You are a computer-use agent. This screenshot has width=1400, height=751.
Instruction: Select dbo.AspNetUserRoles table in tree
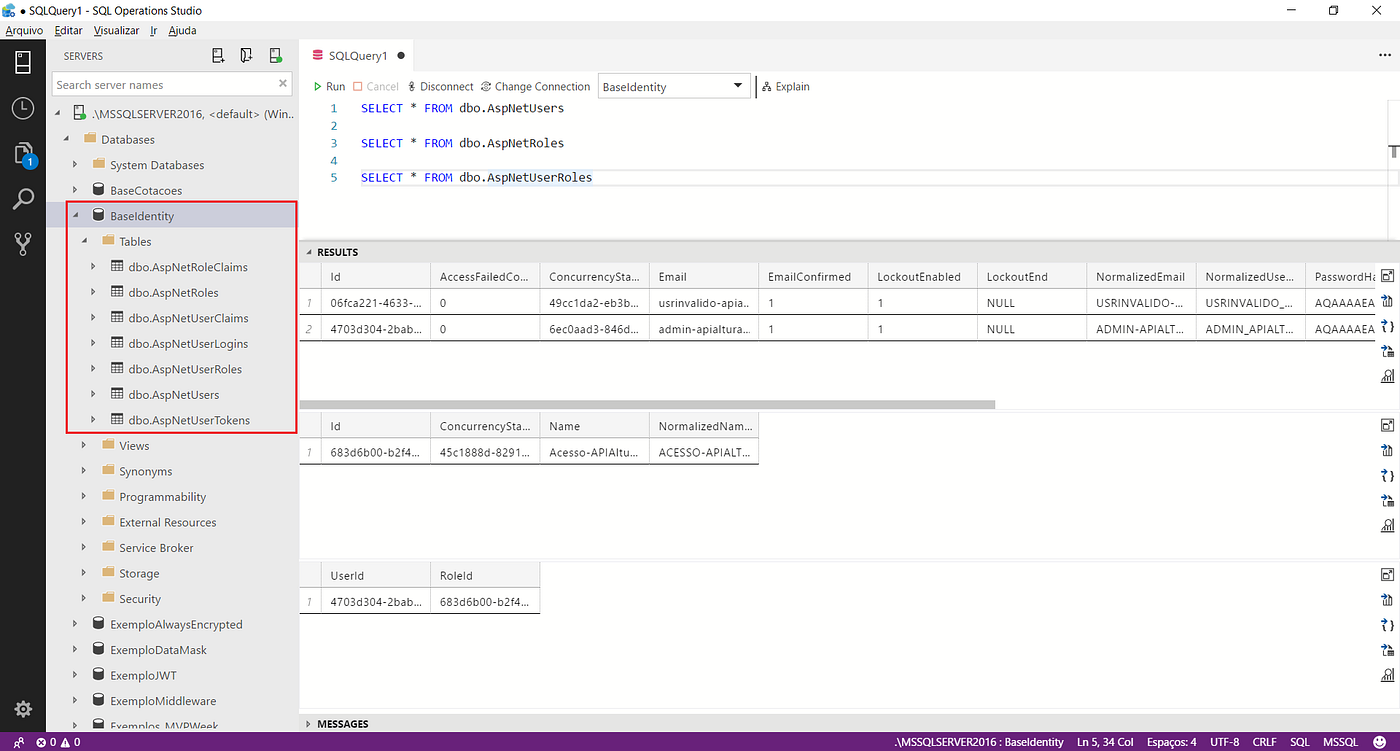[x=185, y=369]
